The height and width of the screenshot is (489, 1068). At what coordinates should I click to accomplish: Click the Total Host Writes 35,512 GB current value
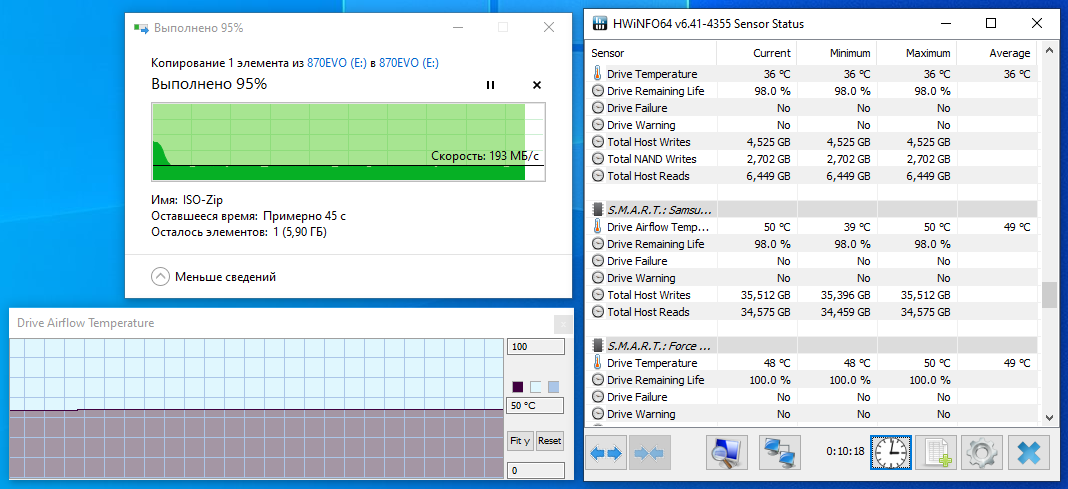pyautogui.click(x=766, y=295)
